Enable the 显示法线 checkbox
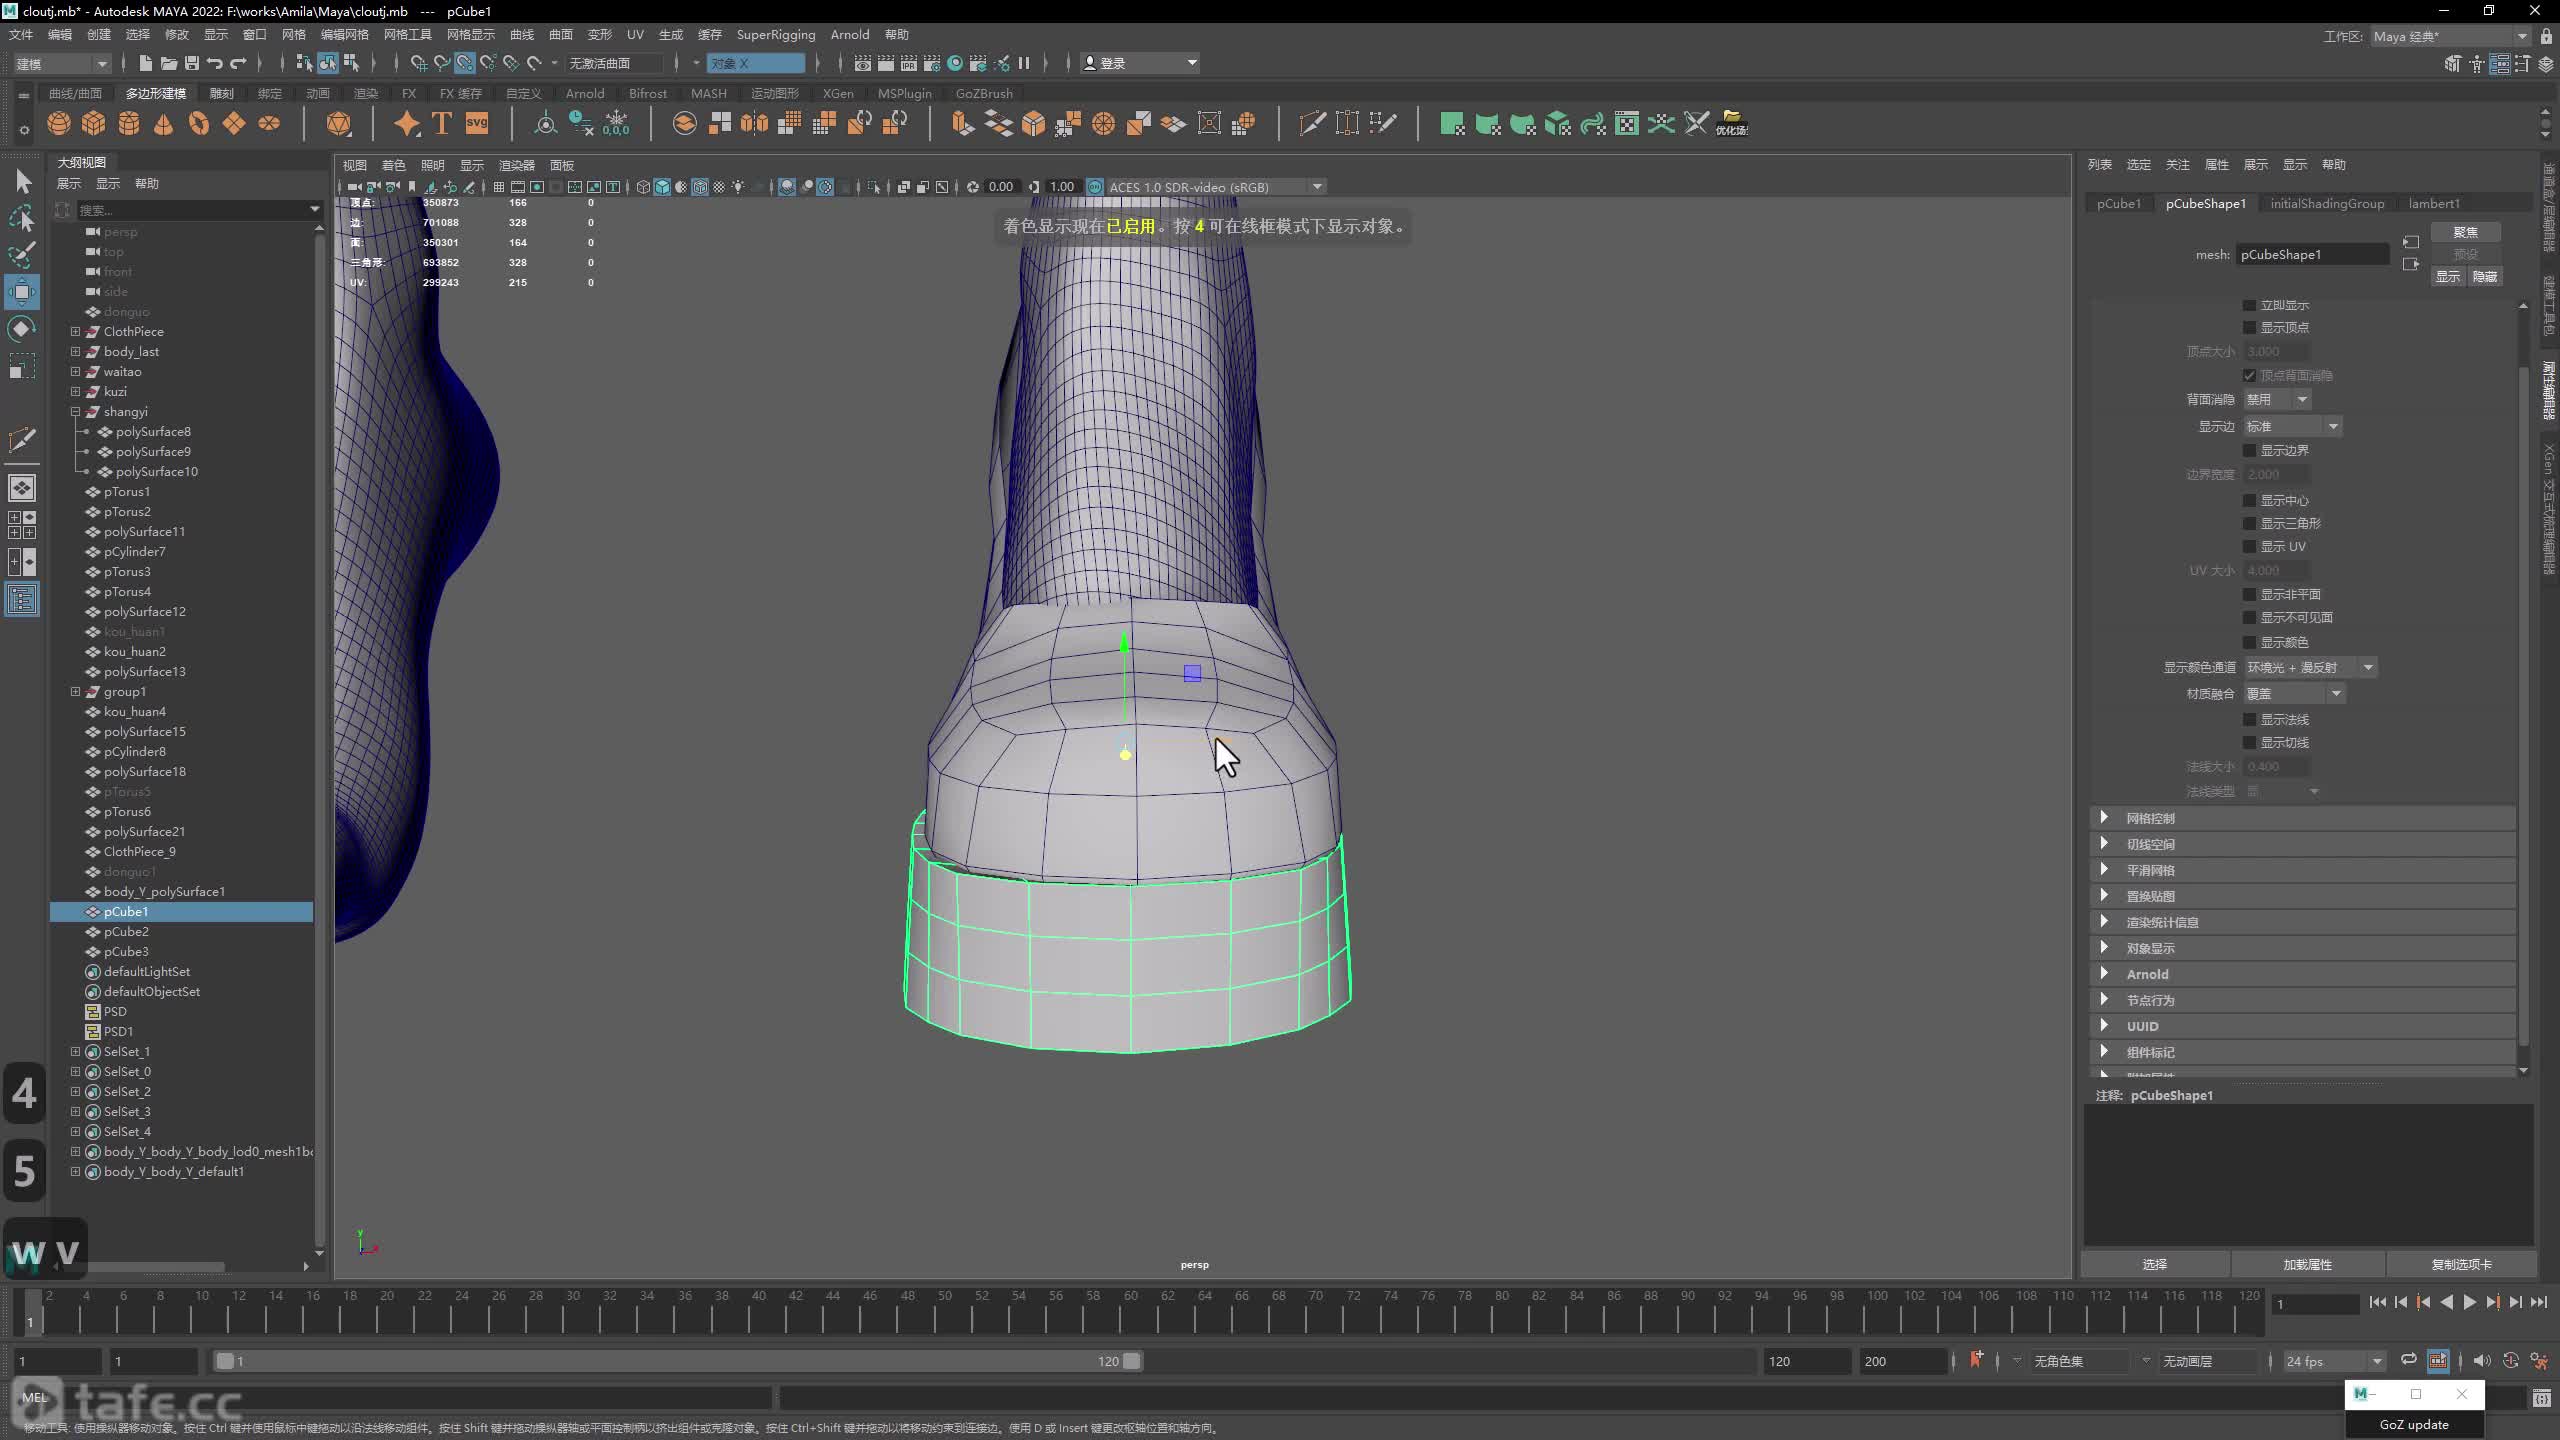The image size is (2560, 1440). (x=2249, y=719)
